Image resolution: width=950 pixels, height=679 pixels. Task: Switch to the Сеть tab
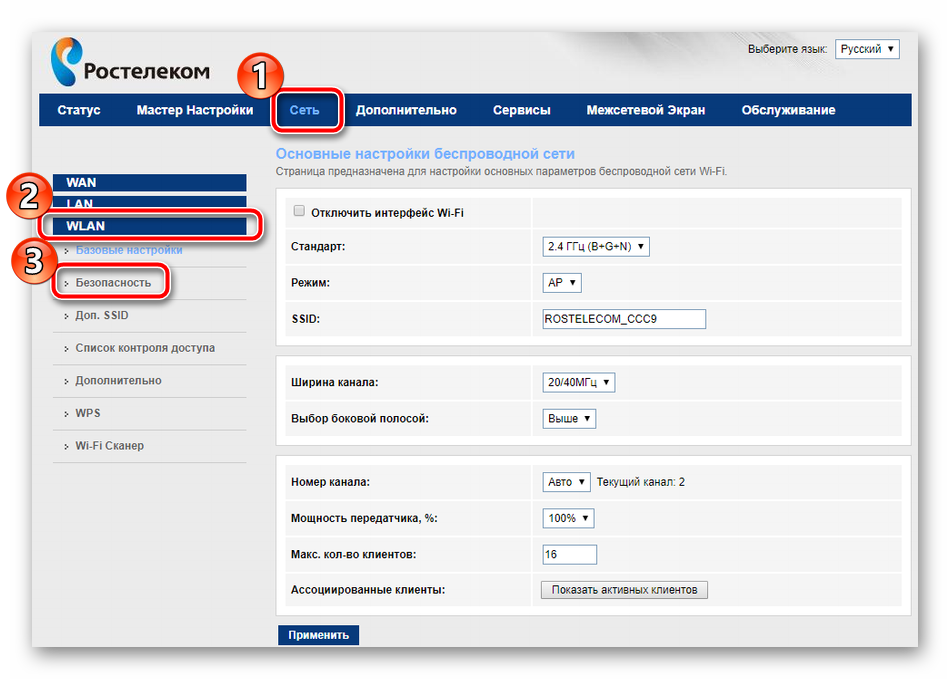tap(305, 110)
